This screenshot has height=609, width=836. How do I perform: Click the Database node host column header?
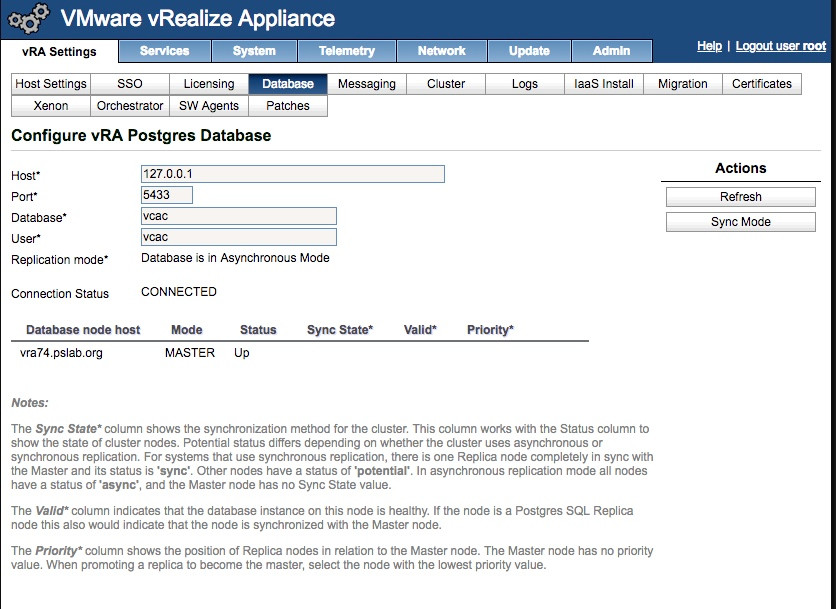[83, 330]
